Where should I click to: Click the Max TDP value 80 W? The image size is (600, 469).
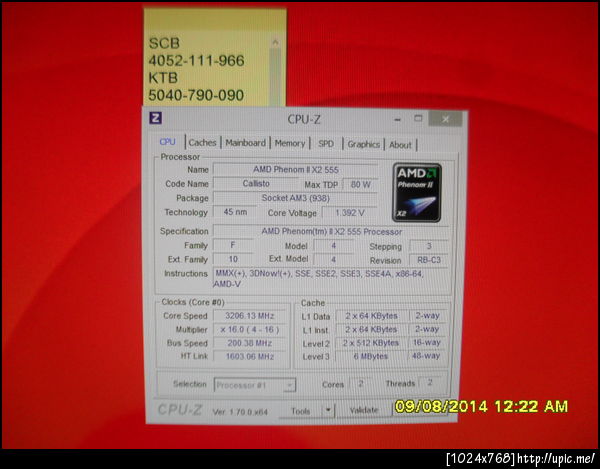click(360, 184)
